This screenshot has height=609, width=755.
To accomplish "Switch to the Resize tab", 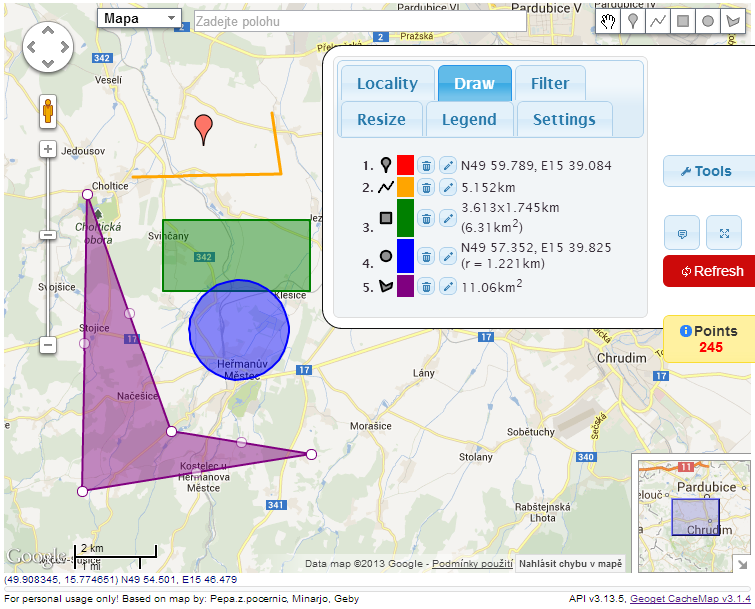I will pos(381,119).
